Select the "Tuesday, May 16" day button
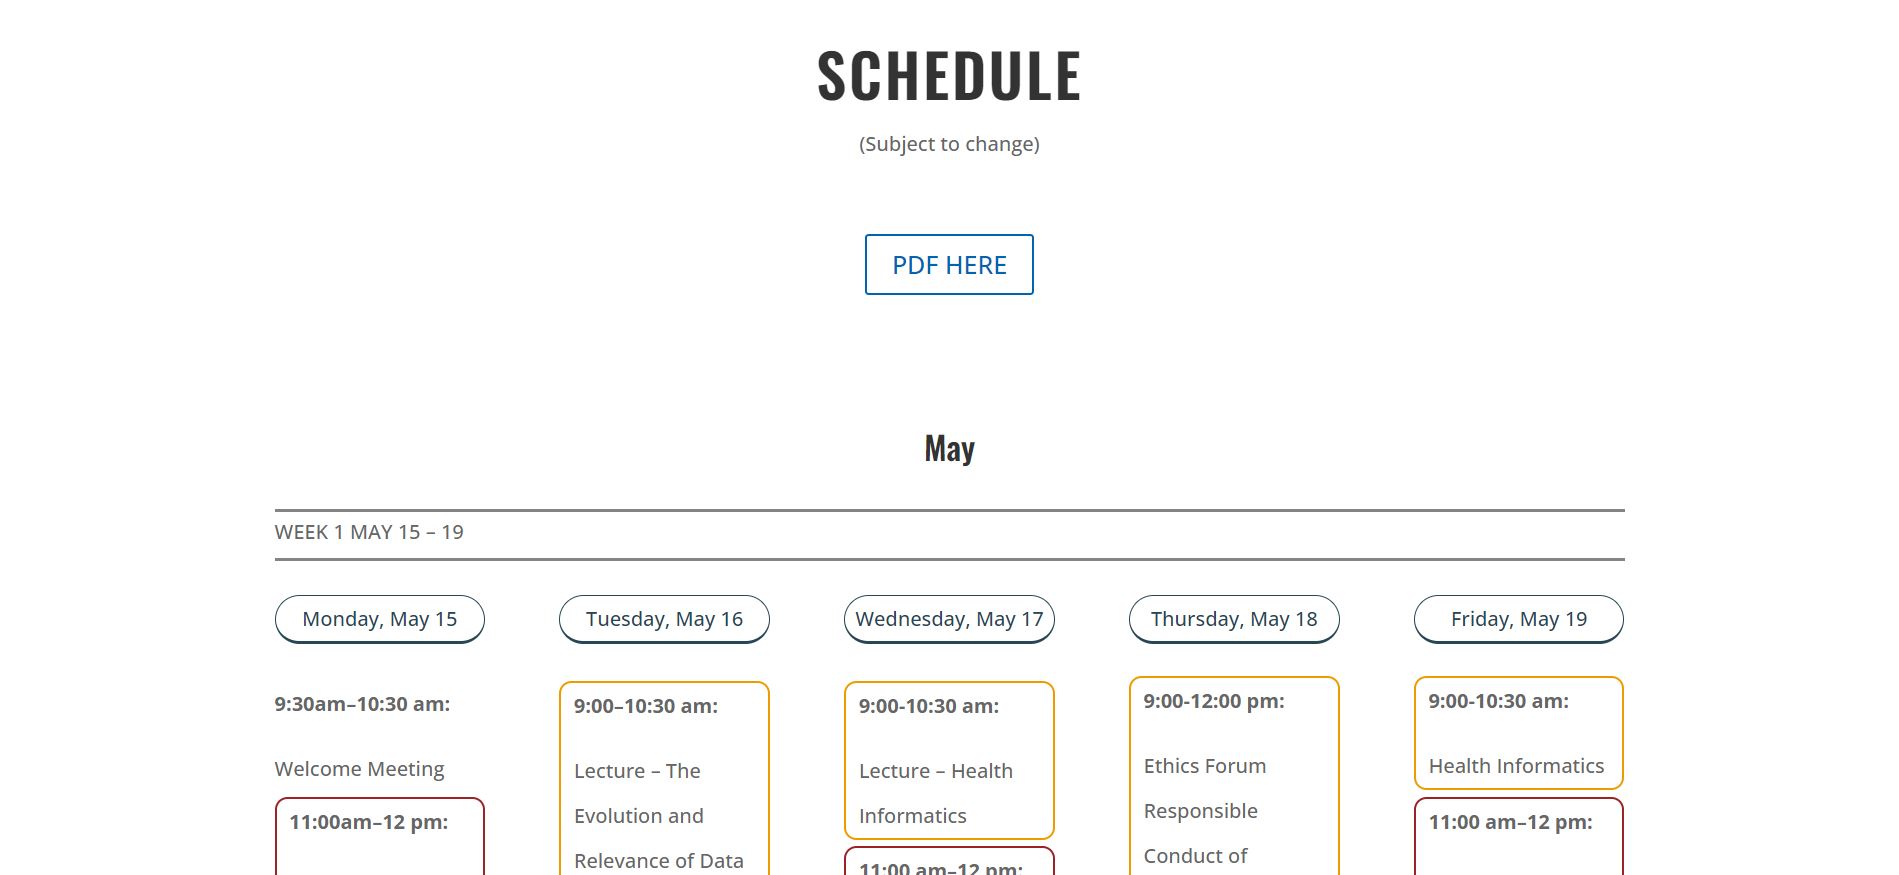This screenshot has width=1899, height=875. (x=663, y=619)
